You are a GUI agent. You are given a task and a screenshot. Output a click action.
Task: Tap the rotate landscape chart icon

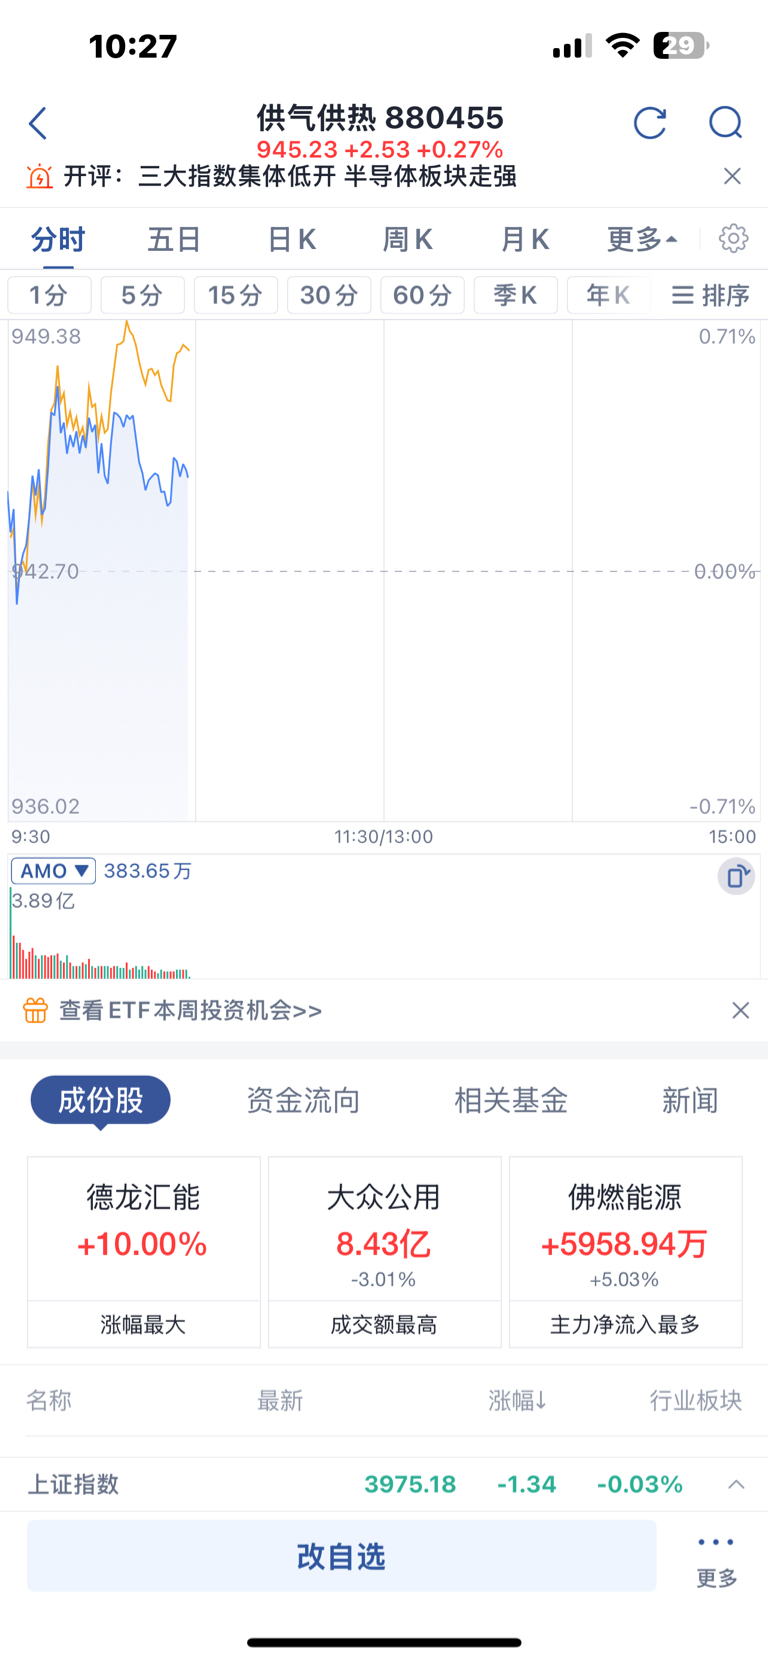pyautogui.click(x=736, y=877)
